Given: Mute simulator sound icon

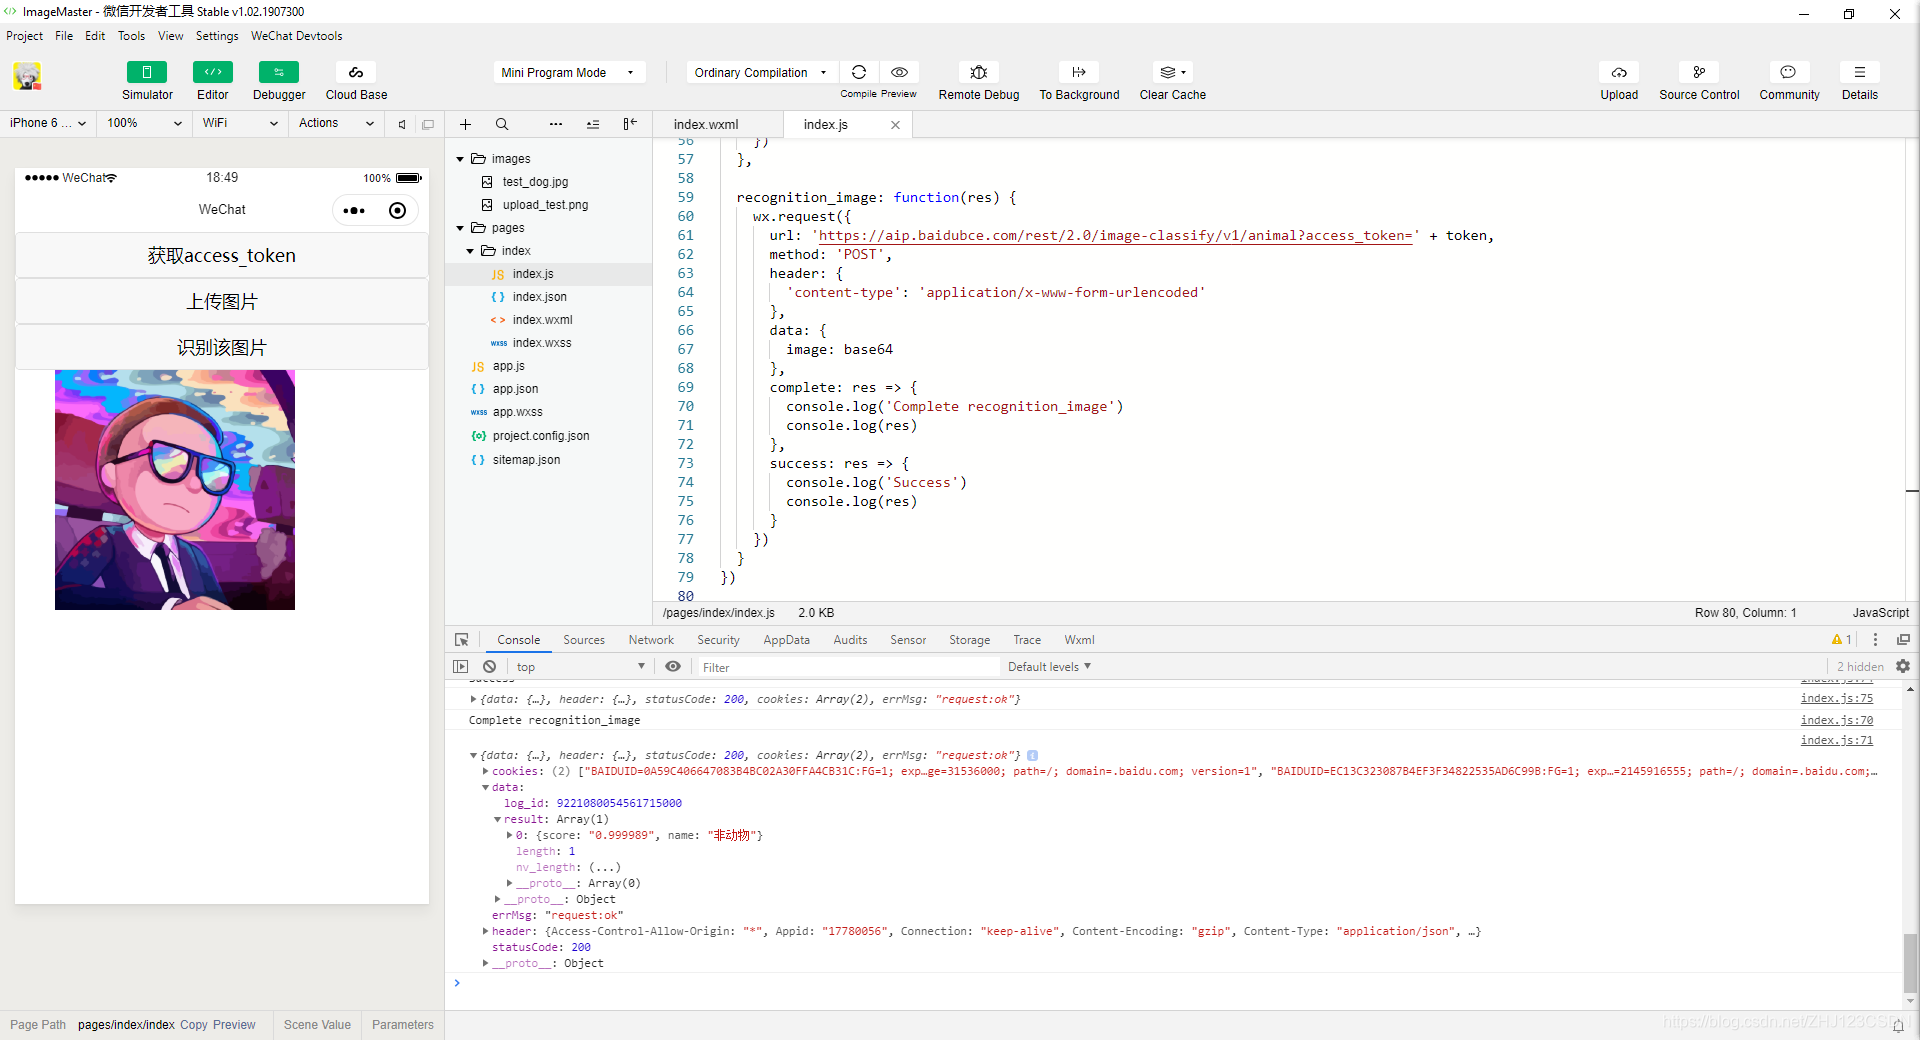Looking at the screenshot, I should pos(402,124).
